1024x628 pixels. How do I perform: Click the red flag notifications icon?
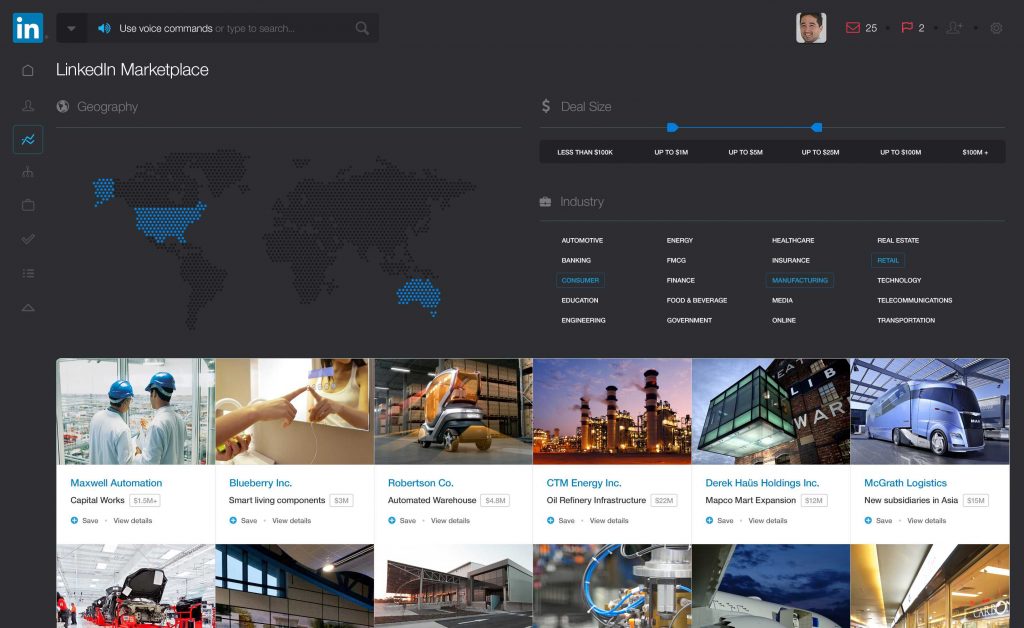[907, 28]
